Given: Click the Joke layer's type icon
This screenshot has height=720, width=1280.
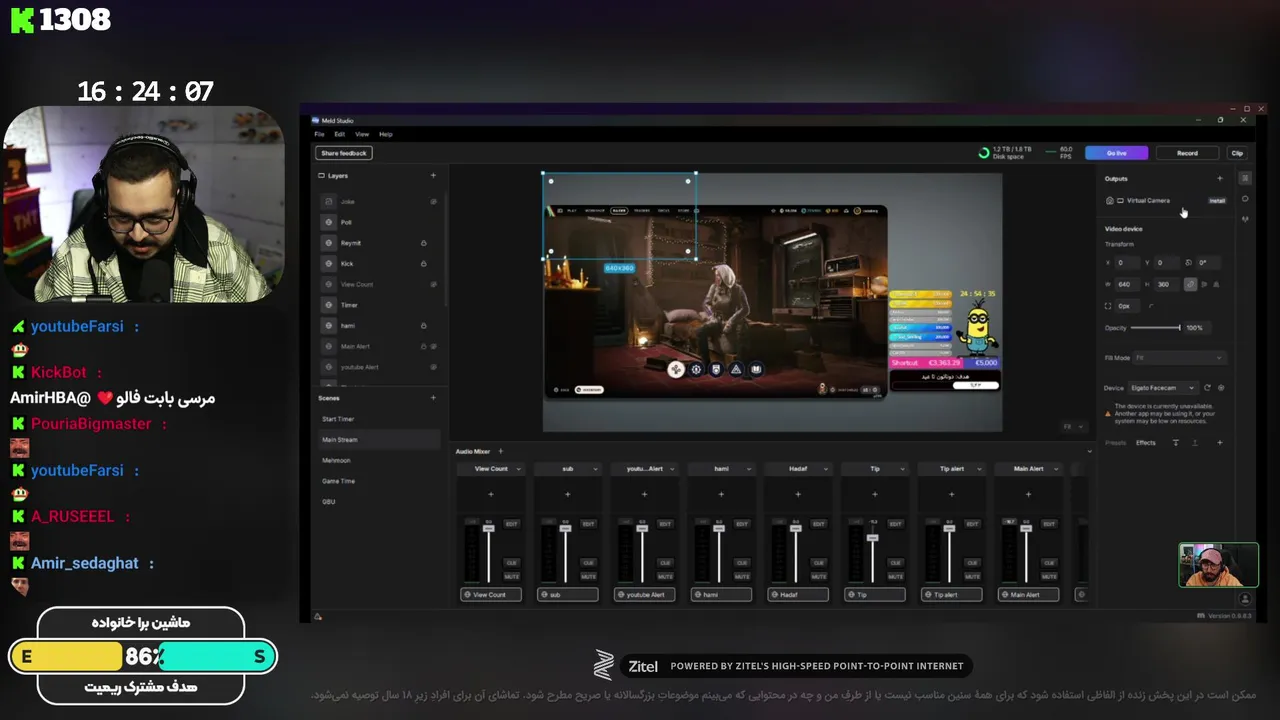Looking at the screenshot, I should coord(329,201).
